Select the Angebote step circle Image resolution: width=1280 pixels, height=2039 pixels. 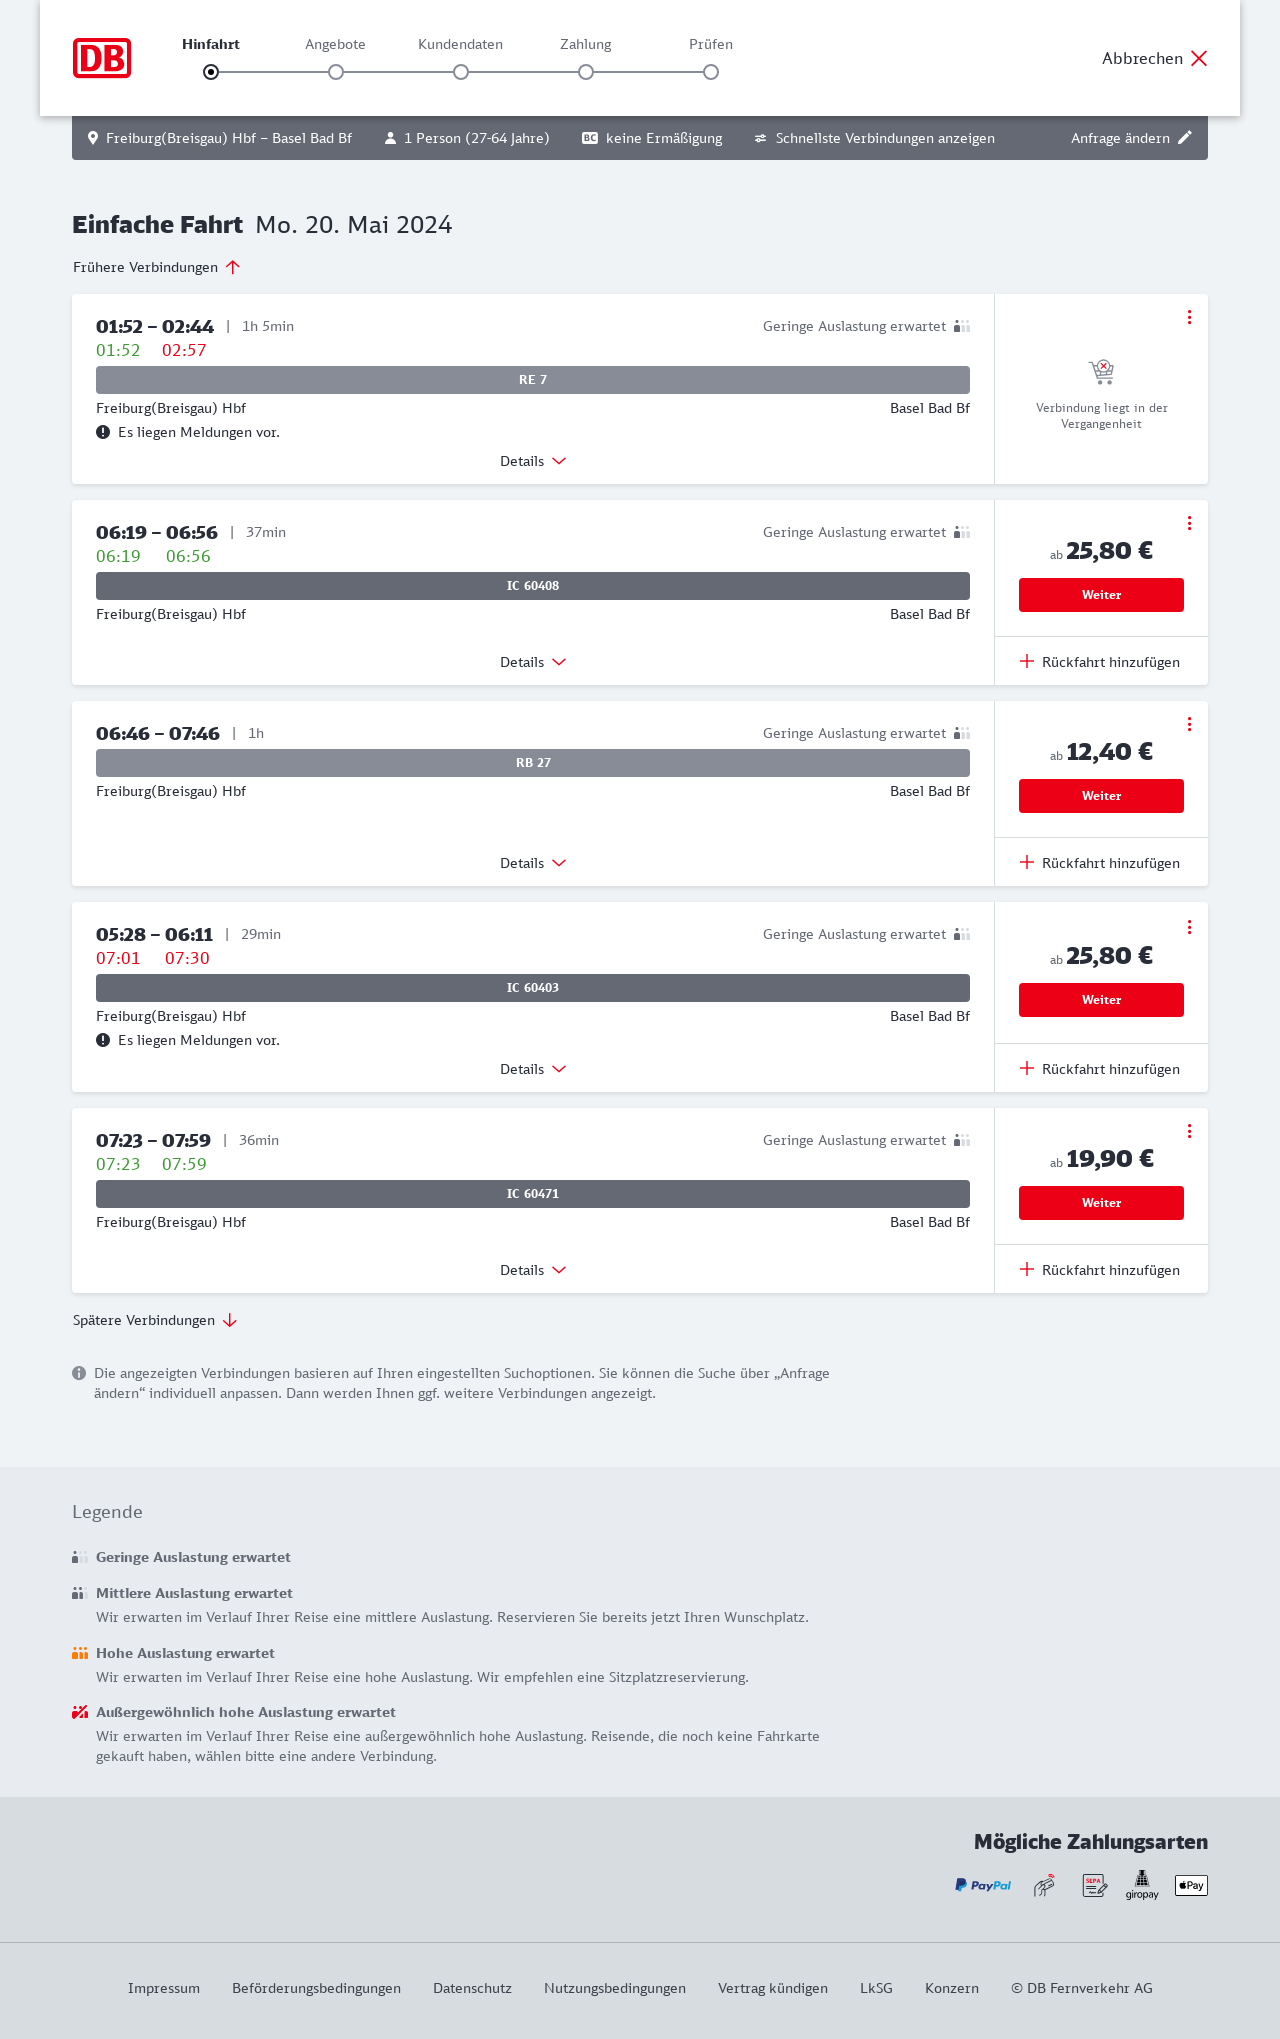tap(336, 72)
